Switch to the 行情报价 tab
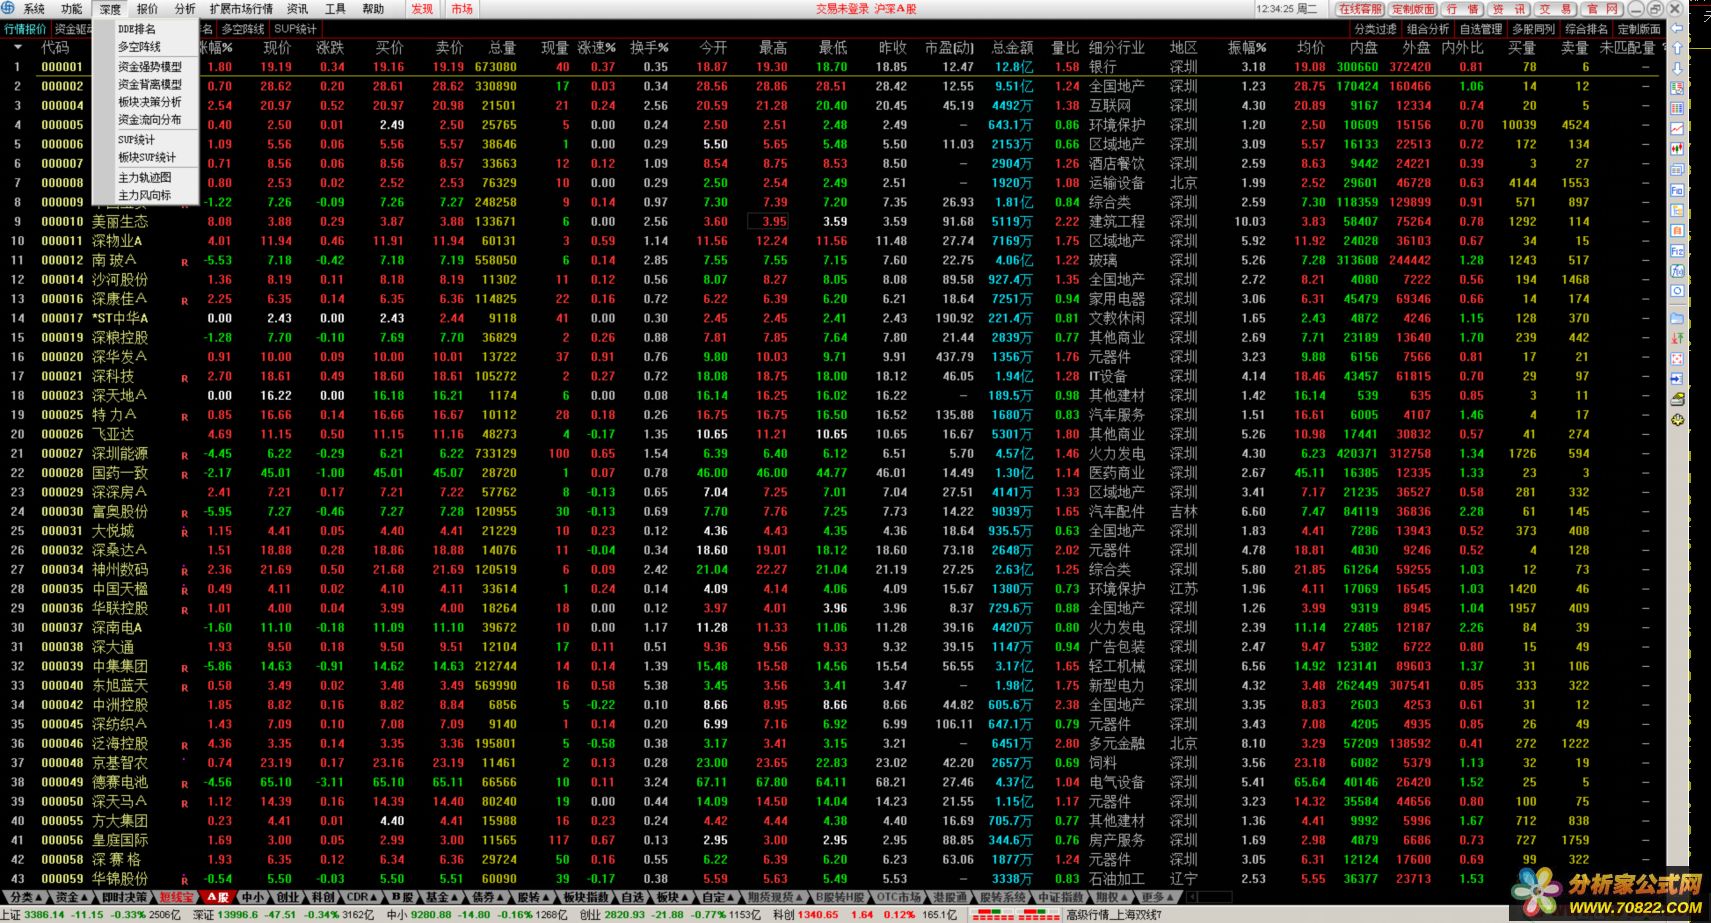The width and height of the screenshot is (1711, 923). click(25, 29)
